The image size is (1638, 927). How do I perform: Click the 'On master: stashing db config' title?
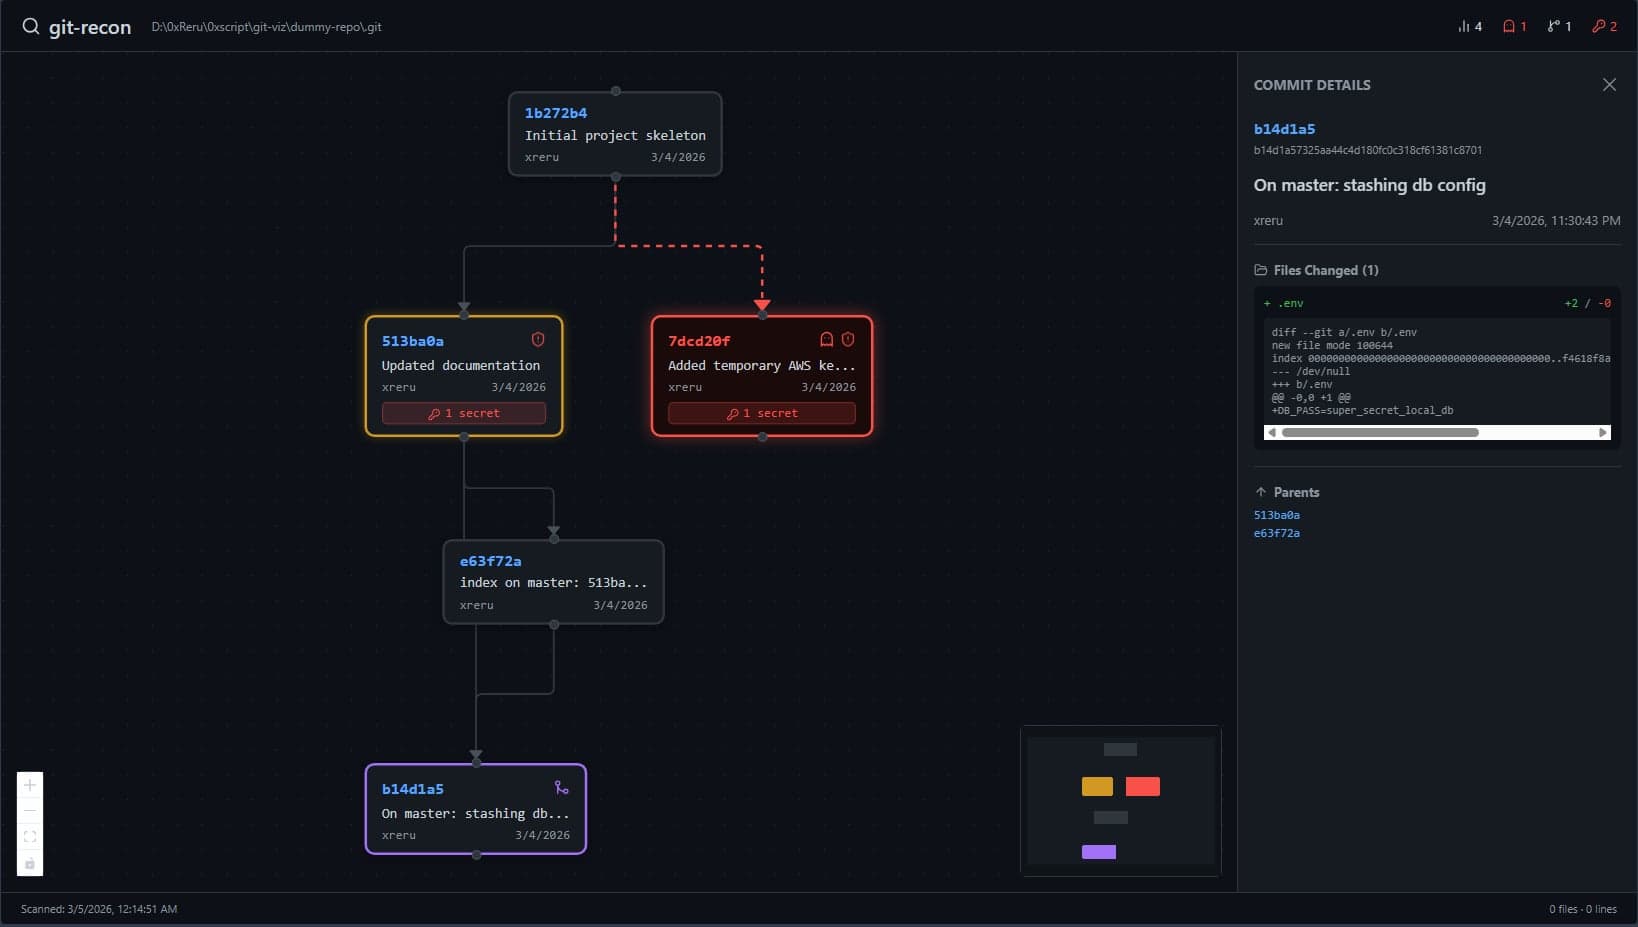pos(1370,185)
